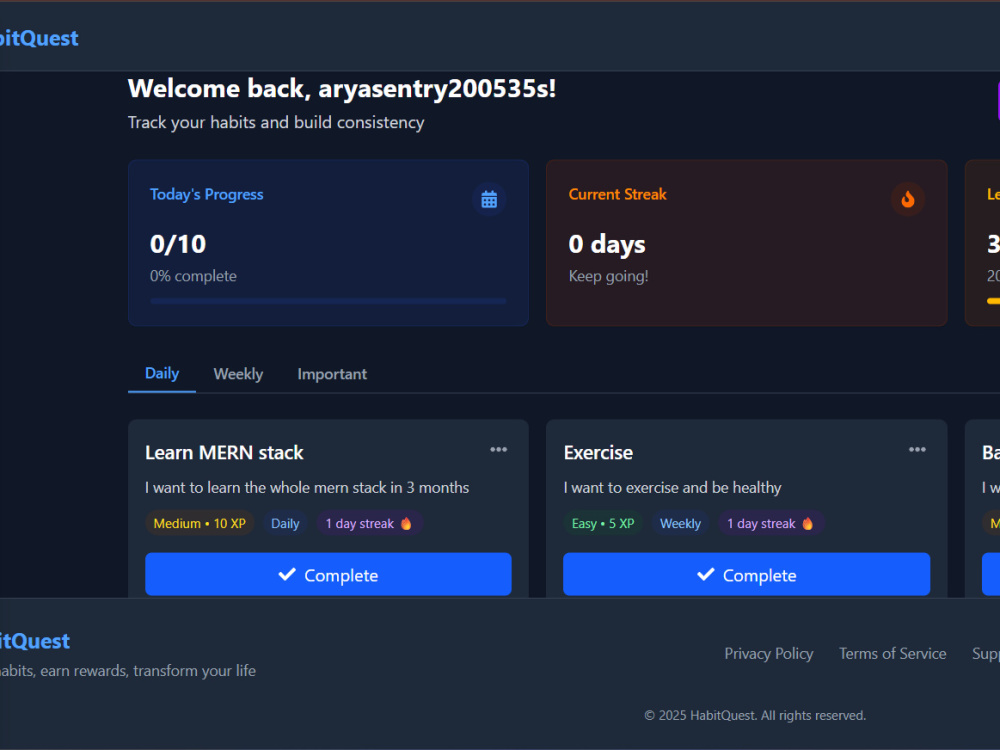Open the three-dot menu on Learn MERN stack
This screenshot has height=750, width=1000.
point(499,450)
